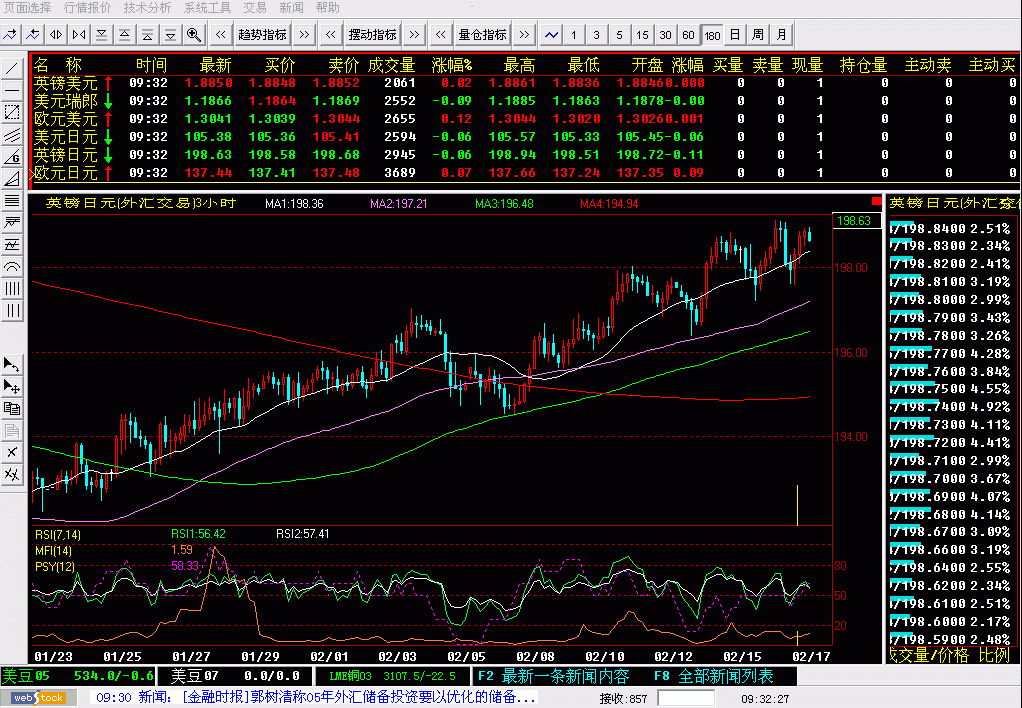Click the 摆动指标 button
1022x708 pixels.
tap(372, 35)
